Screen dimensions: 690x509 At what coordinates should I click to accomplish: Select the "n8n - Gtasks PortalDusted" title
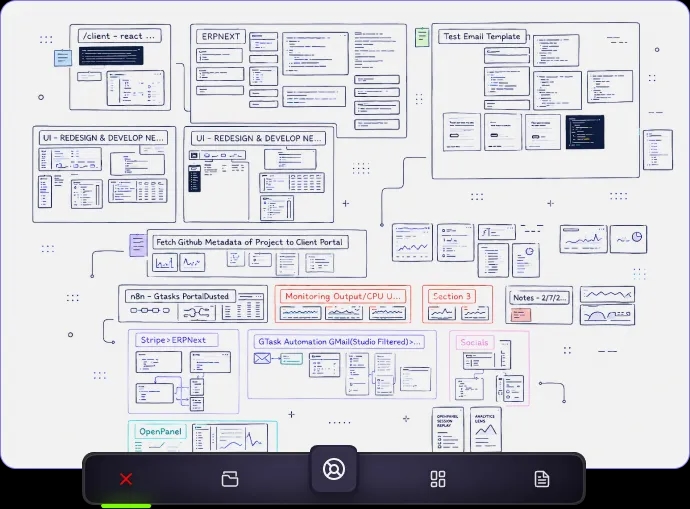click(x=180, y=297)
